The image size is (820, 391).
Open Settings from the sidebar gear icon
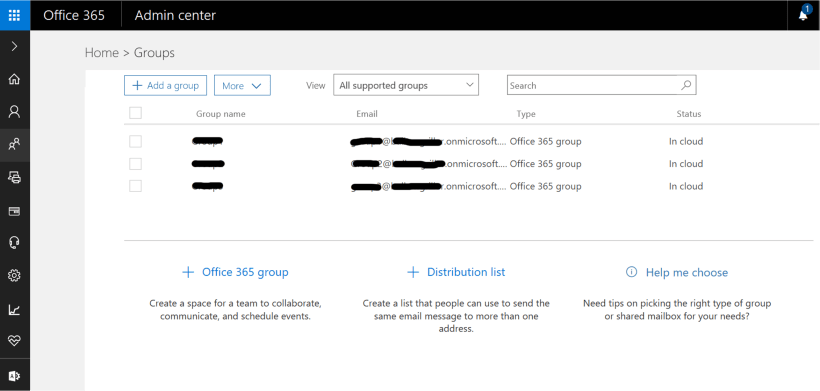(15, 275)
